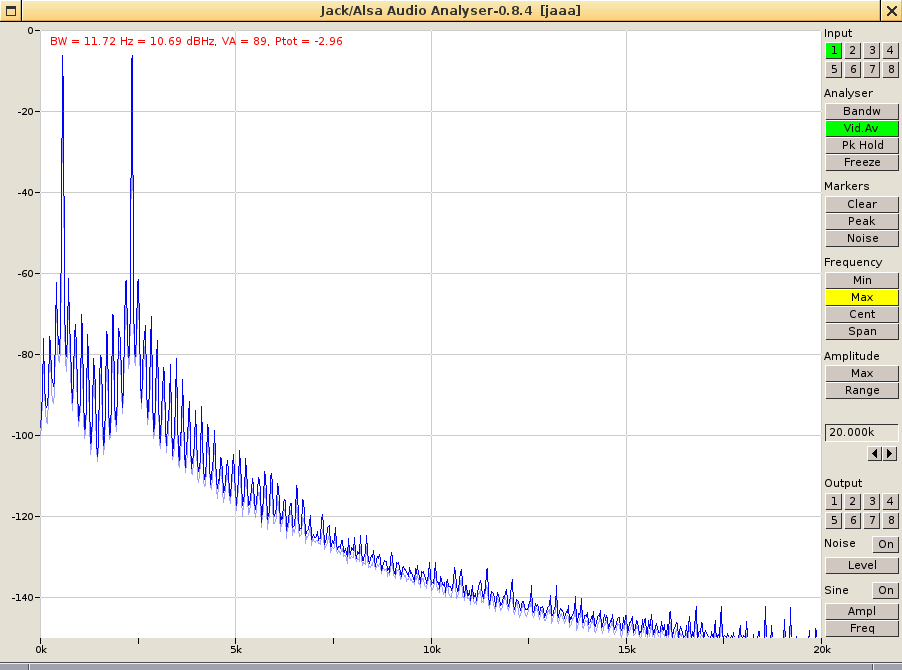The image size is (902, 670).
Task: Select Output channel 3
Action: [x=872, y=501]
